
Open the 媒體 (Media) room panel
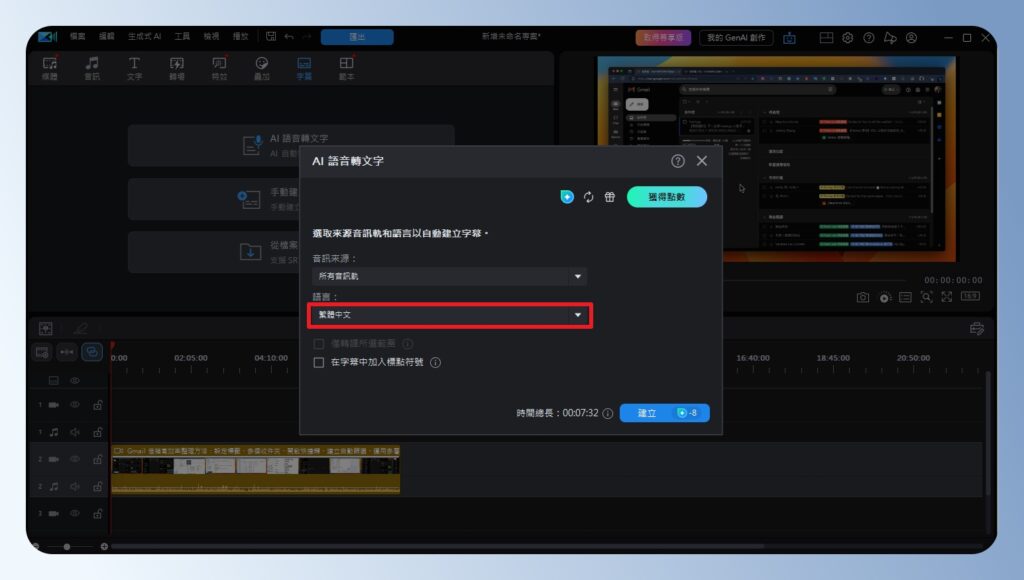coord(48,65)
